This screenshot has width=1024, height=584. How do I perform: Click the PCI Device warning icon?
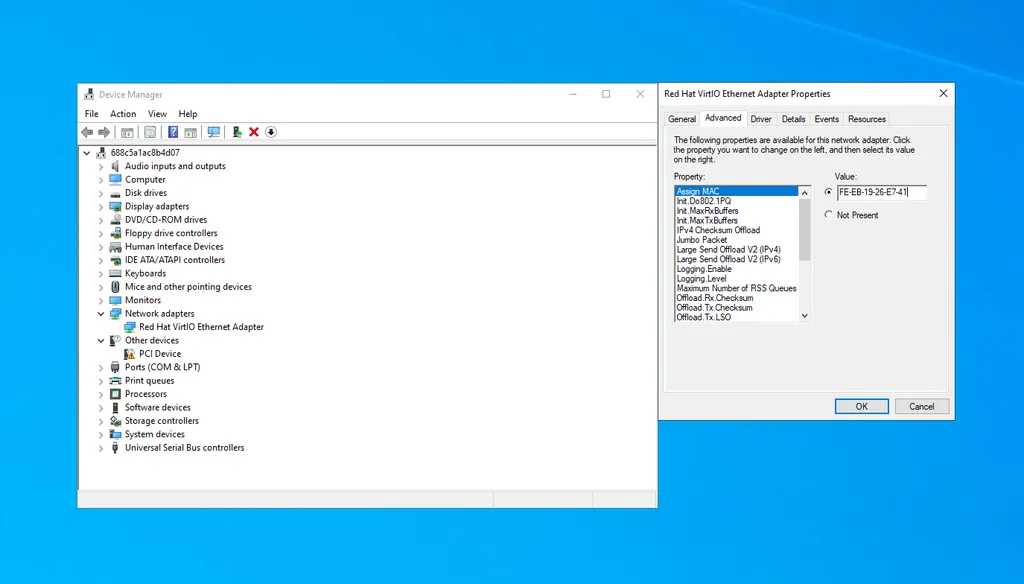coord(129,353)
